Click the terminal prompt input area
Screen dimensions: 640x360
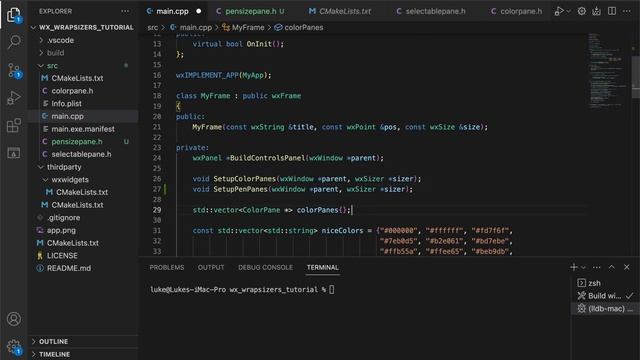[x=331, y=290]
